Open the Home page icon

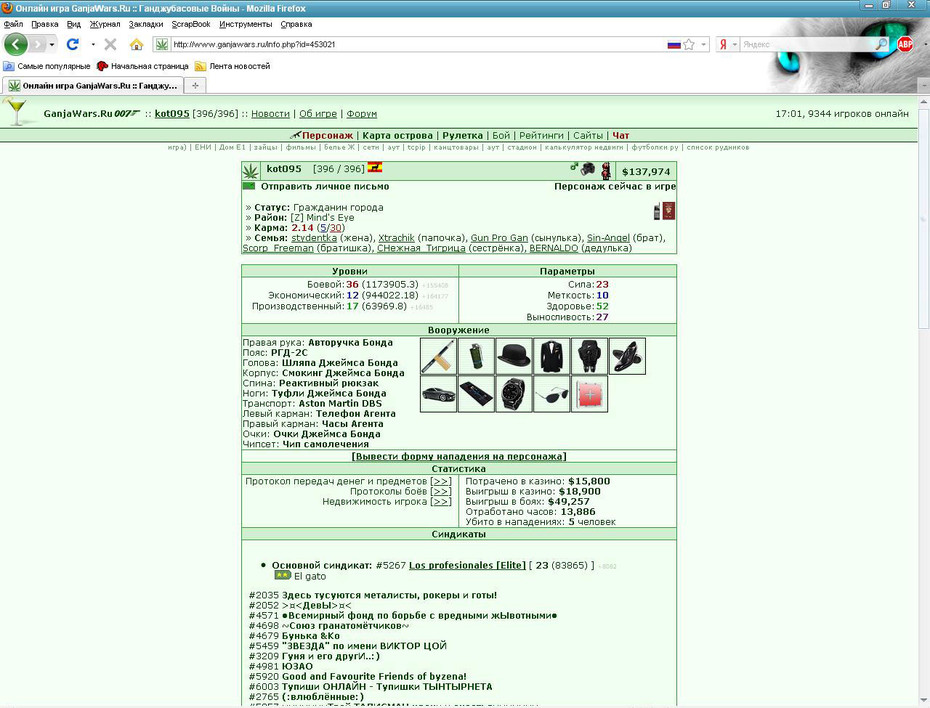(136, 44)
